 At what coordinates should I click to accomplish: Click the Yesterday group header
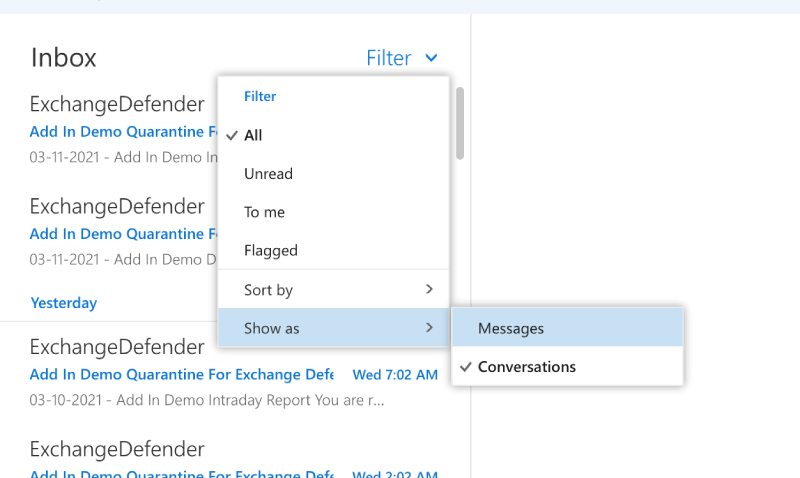pyautogui.click(x=63, y=303)
